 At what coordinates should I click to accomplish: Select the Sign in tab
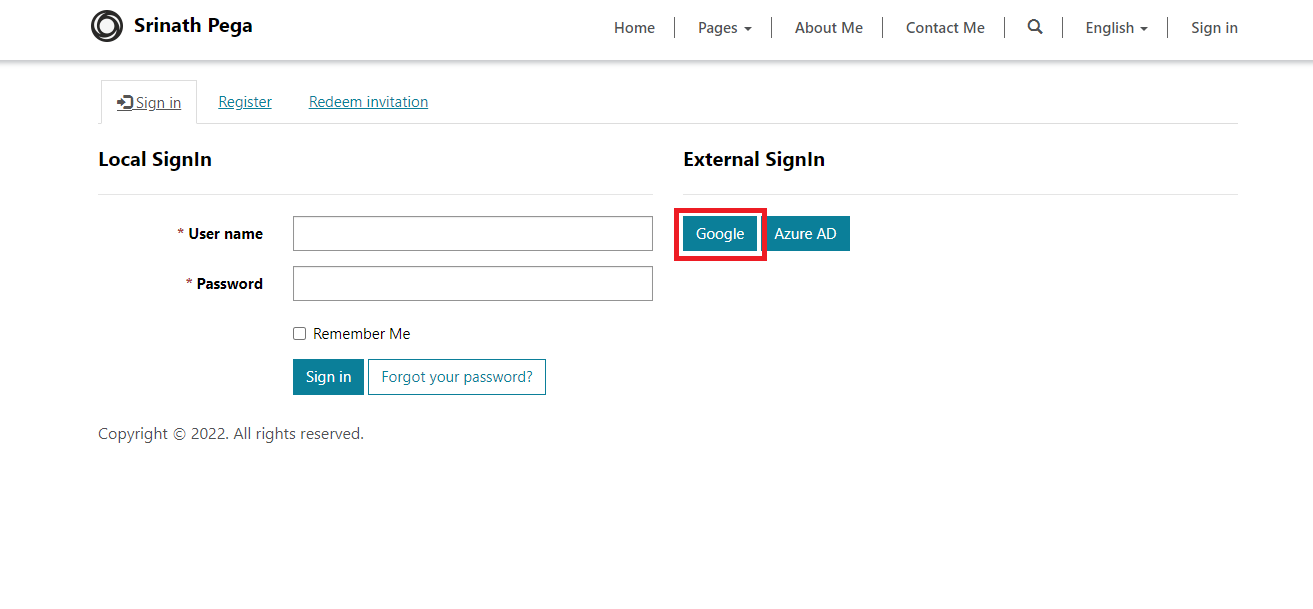pyautogui.click(x=158, y=103)
